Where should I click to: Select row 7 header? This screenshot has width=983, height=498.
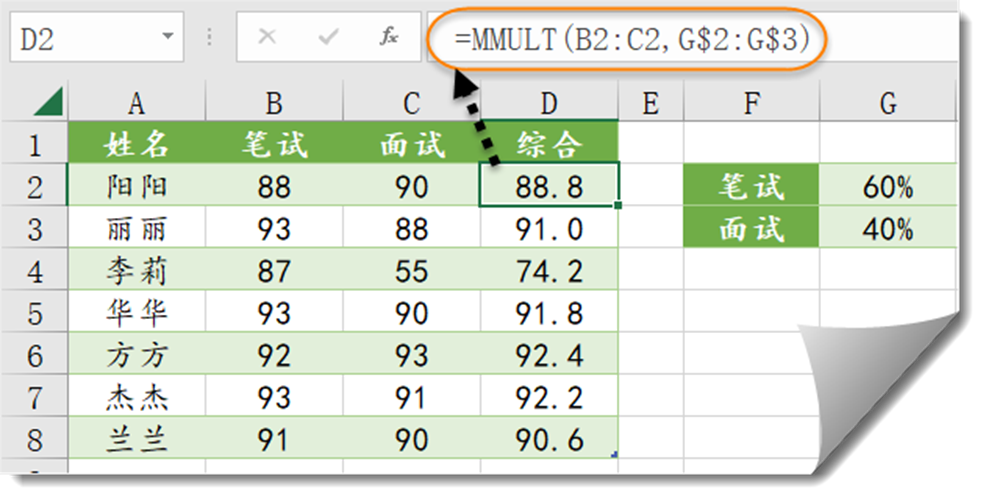tap(34, 396)
